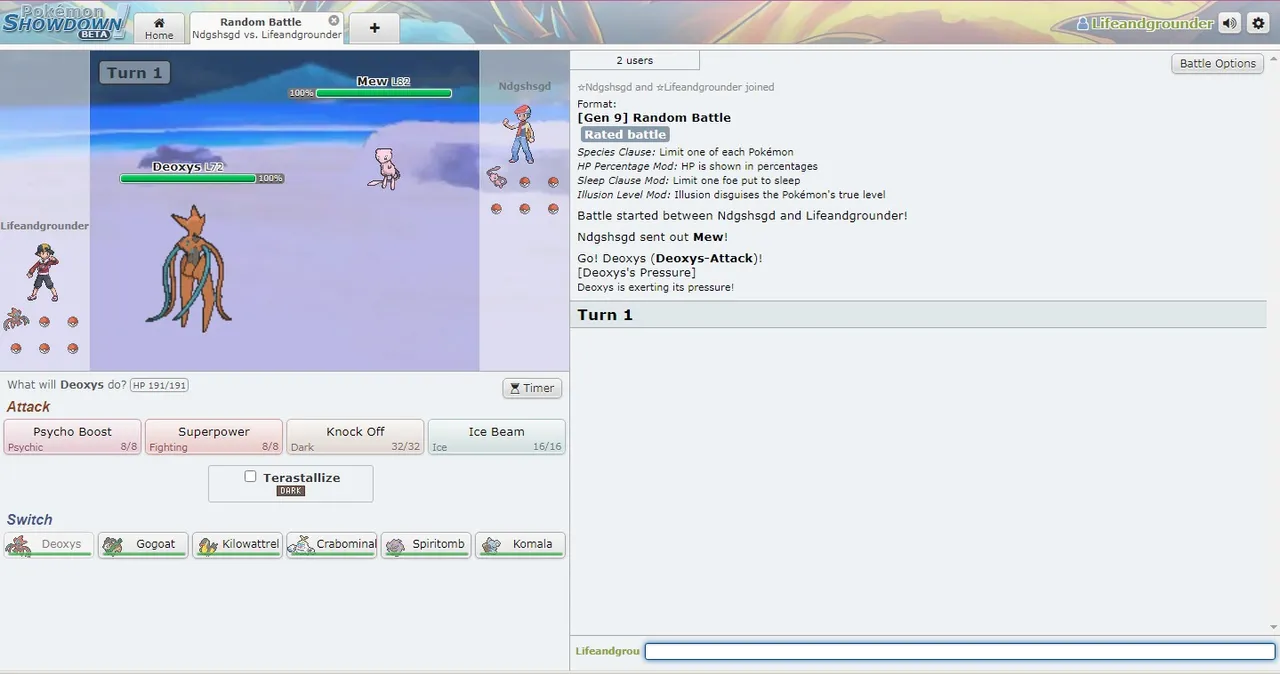Image resolution: width=1280 pixels, height=674 pixels.
Task: Click 'Deoxys is exerting its pressure!' log line
Action: coord(655,288)
